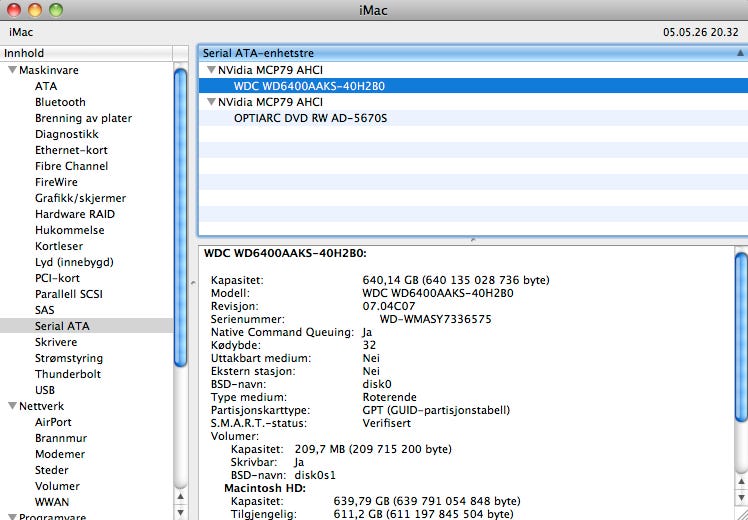This screenshot has height=520, width=748.
Task: Select Serial ATA in sidebar
Action: click(86, 326)
